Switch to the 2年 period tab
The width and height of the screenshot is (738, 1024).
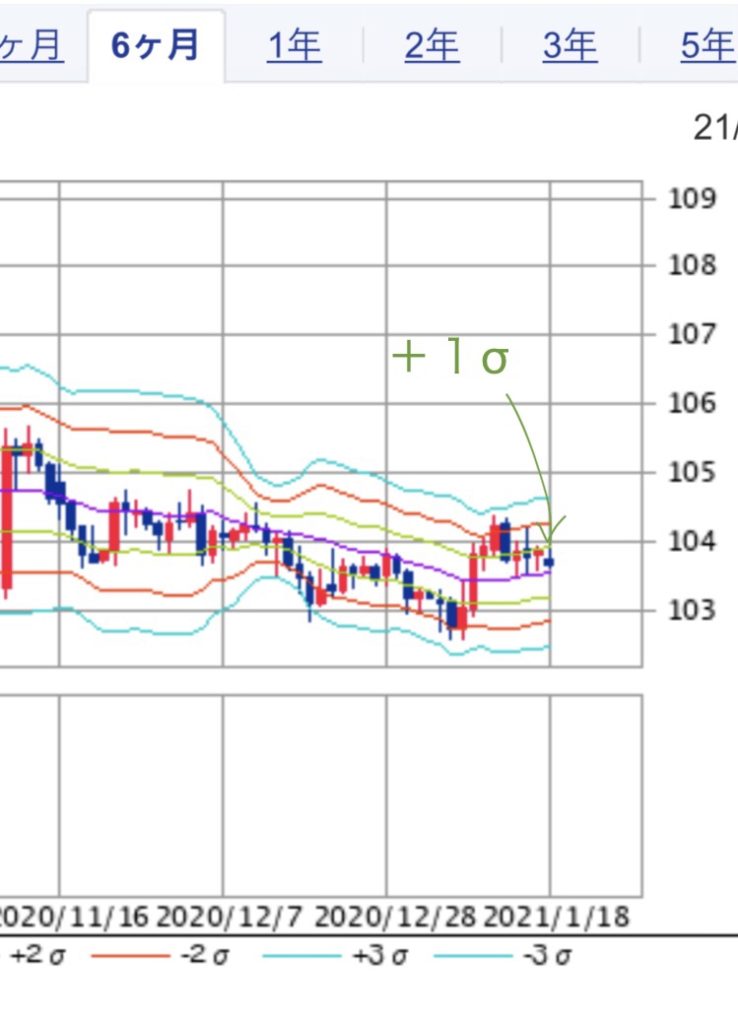tap(432, 46)
